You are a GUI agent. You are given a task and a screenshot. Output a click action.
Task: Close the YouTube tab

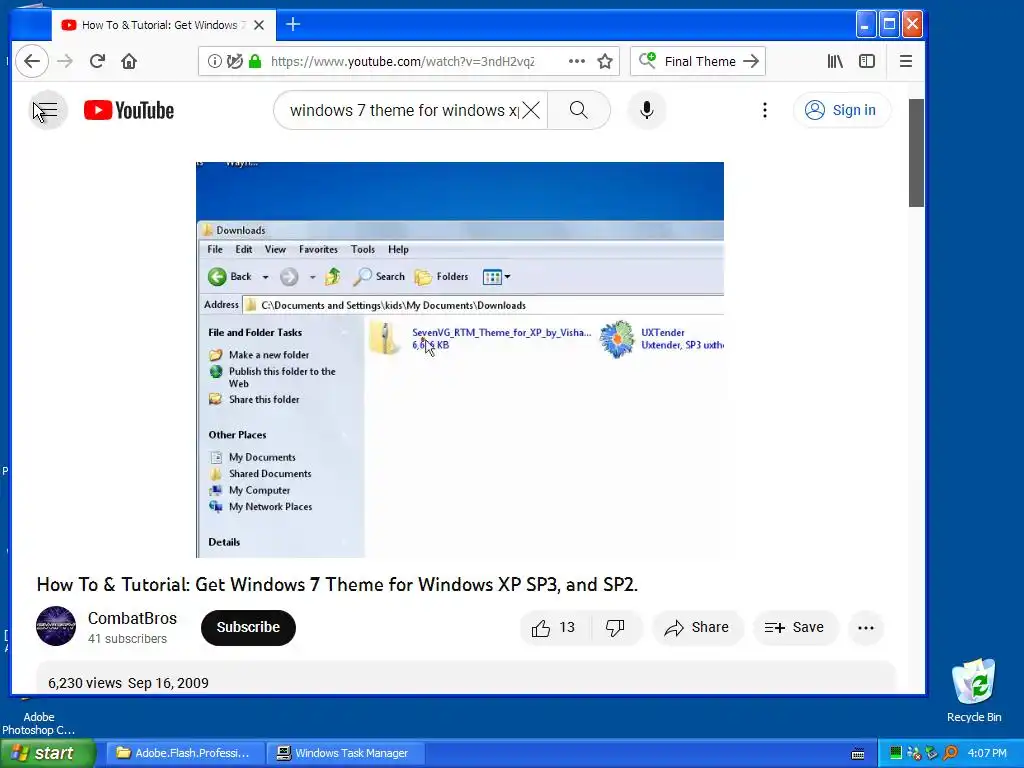[259, 25]
